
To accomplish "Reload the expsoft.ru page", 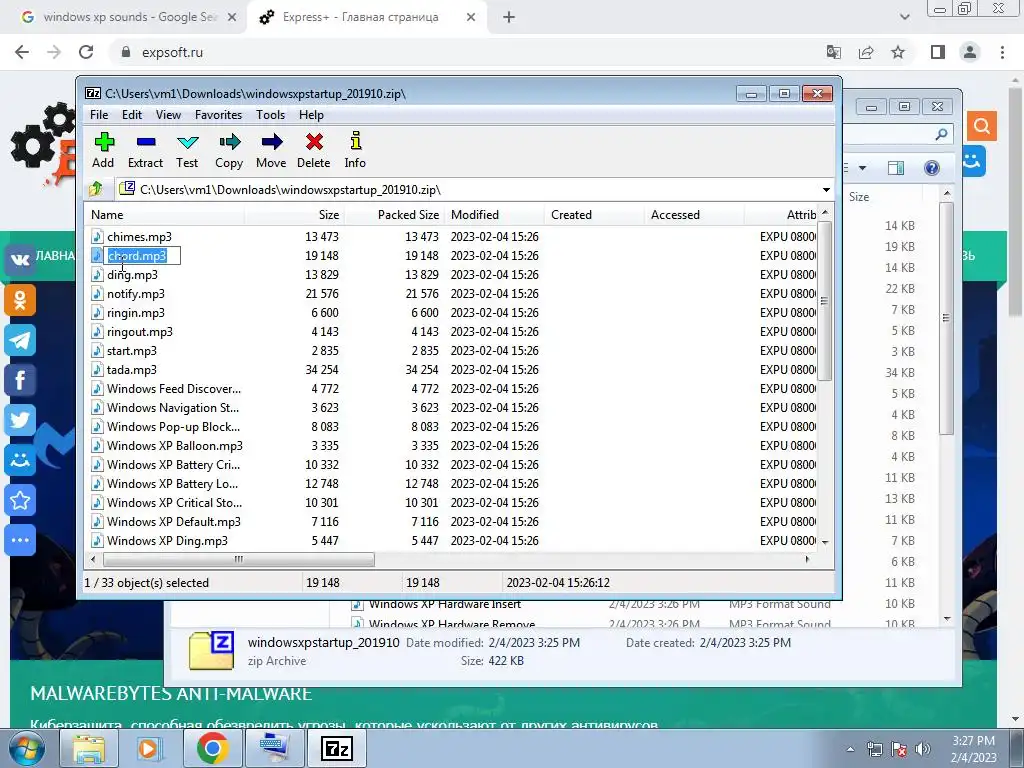I will point(86,52).
